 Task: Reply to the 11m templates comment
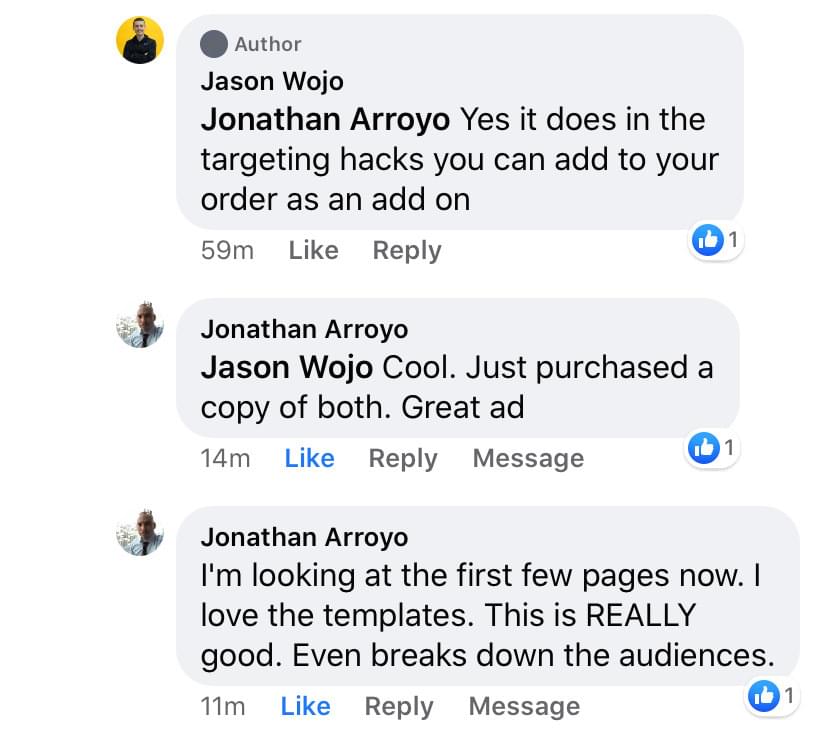(399, 706)
